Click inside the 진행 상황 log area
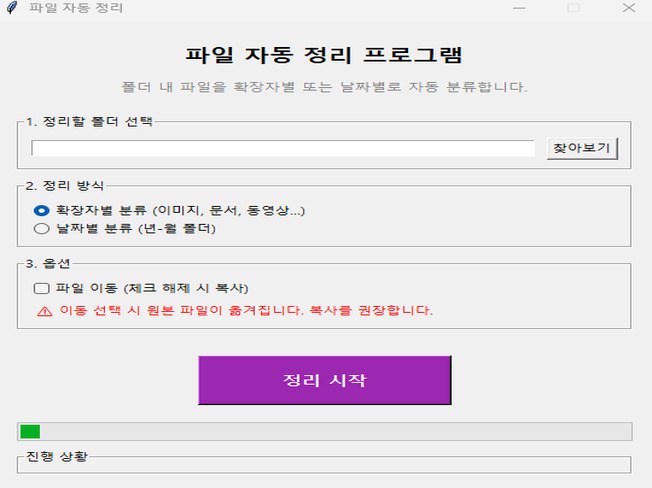 click(324, 465)
